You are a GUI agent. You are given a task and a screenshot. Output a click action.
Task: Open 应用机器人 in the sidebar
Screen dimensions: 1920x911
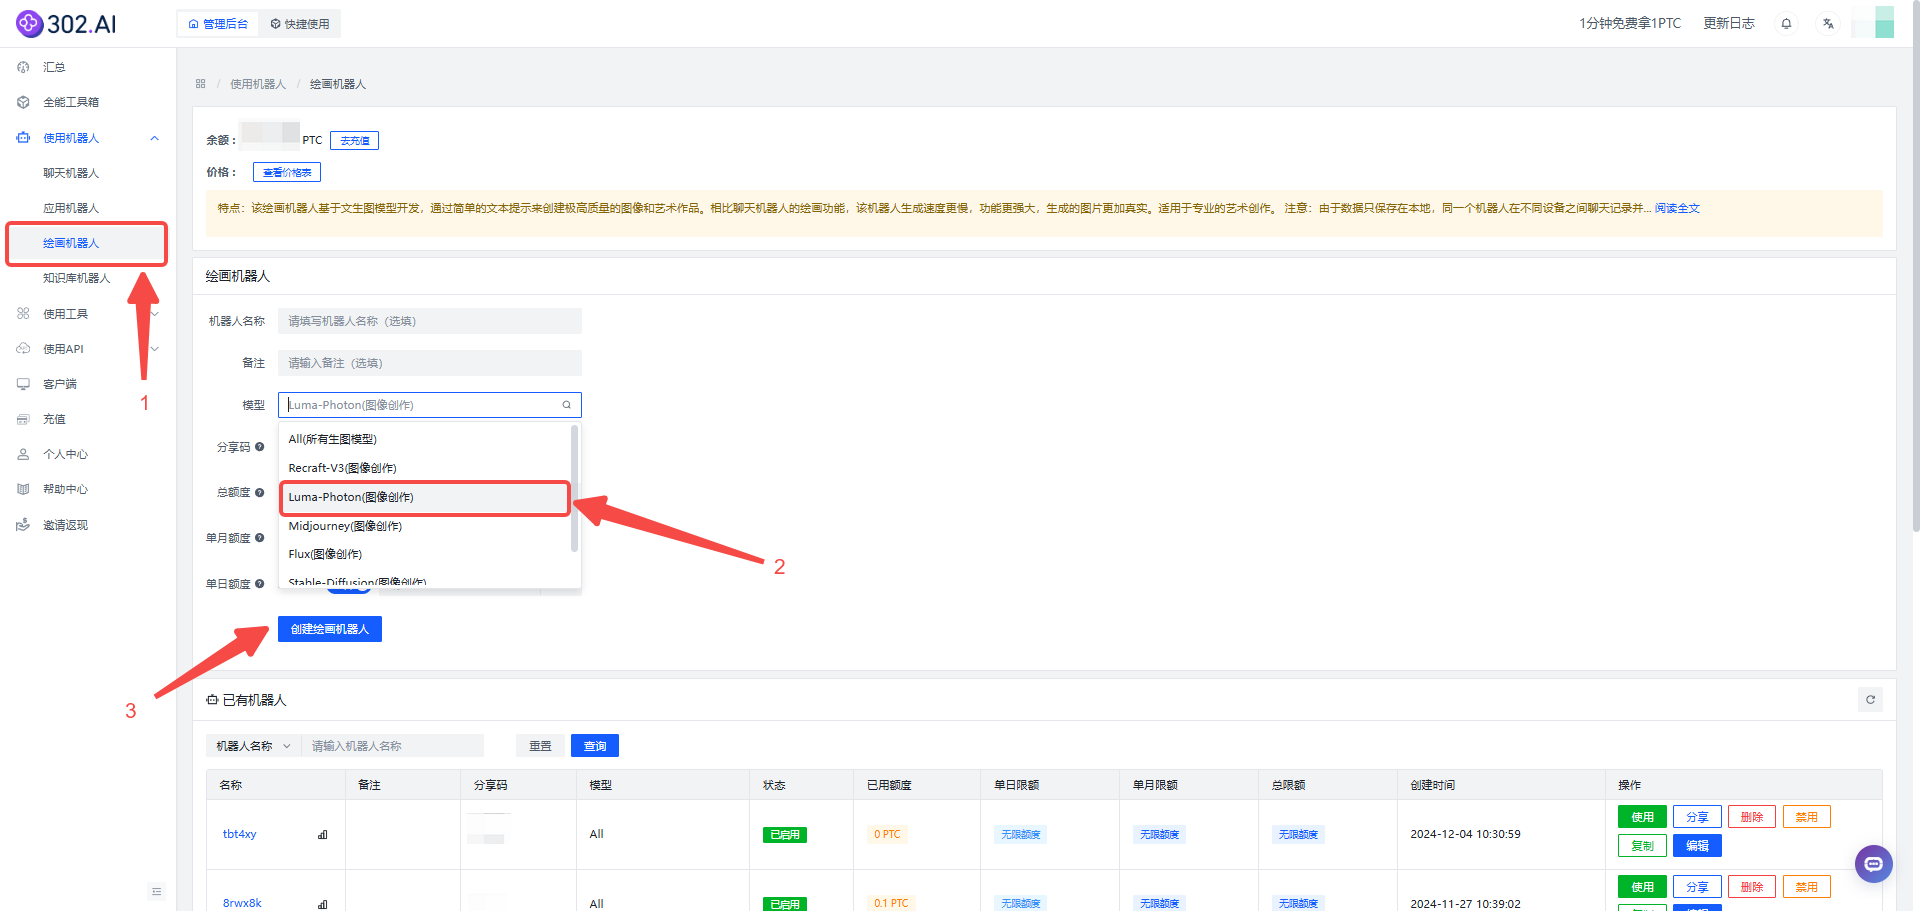click(71, 208)
